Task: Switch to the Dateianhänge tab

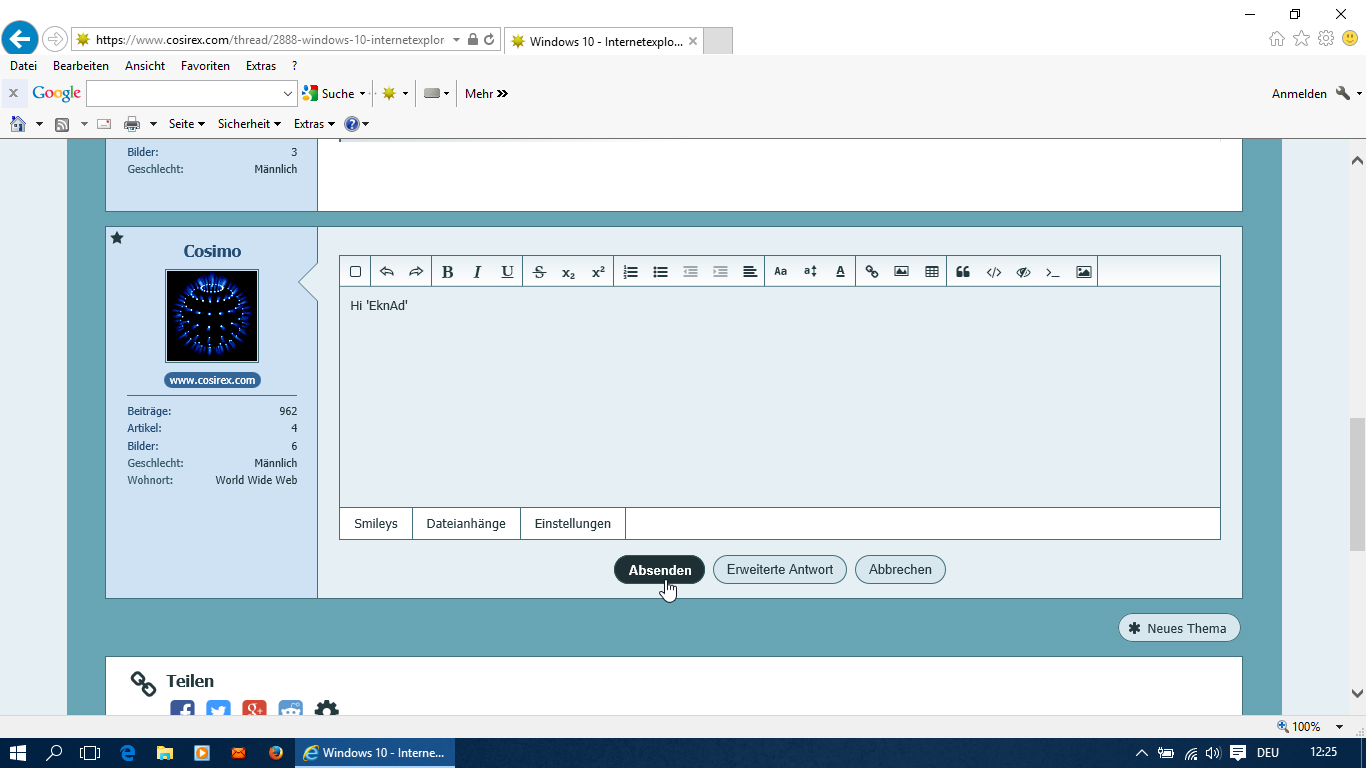Action: pos(466,524)
